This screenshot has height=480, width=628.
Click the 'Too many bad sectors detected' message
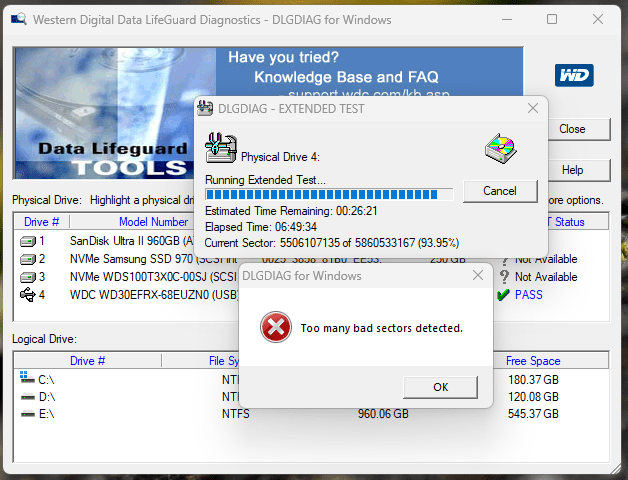pos(382,328)
